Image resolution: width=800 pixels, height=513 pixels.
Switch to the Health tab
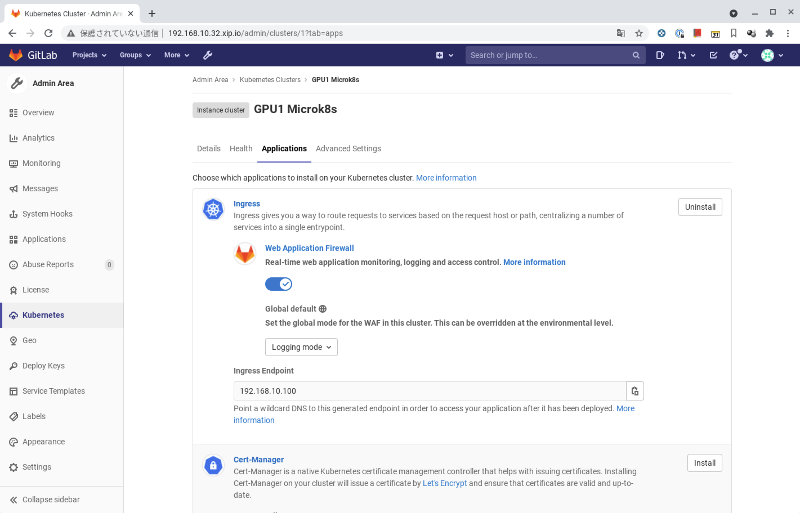coord(241,148)
